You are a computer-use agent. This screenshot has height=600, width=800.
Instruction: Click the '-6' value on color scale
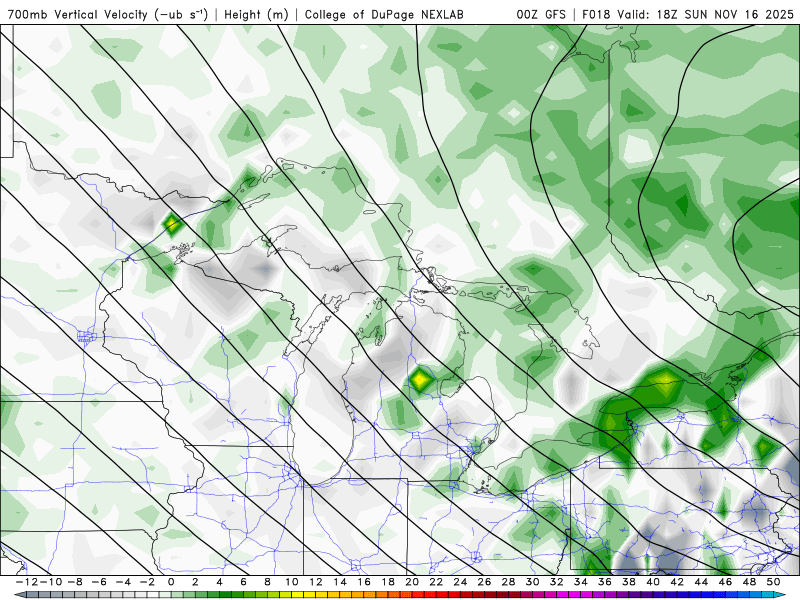(x=99, y=582)
